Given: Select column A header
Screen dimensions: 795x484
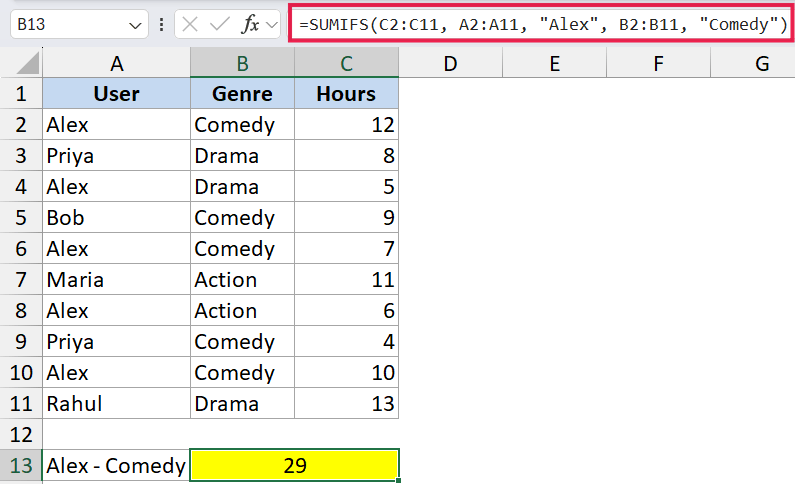Looking at the screenshot, I should pos(117,63).
